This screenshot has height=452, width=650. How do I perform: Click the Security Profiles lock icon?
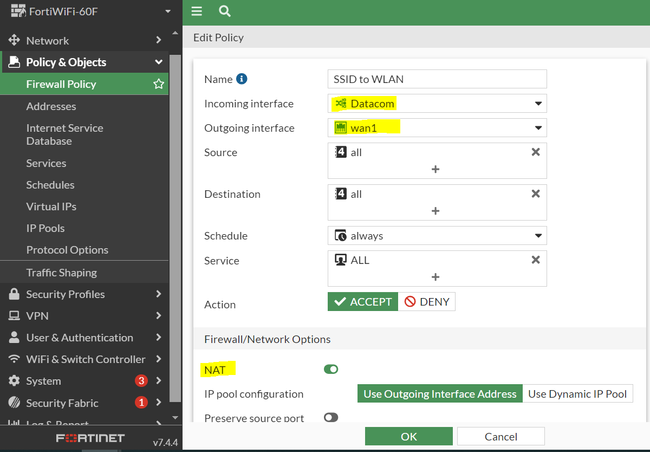point(14,294)
